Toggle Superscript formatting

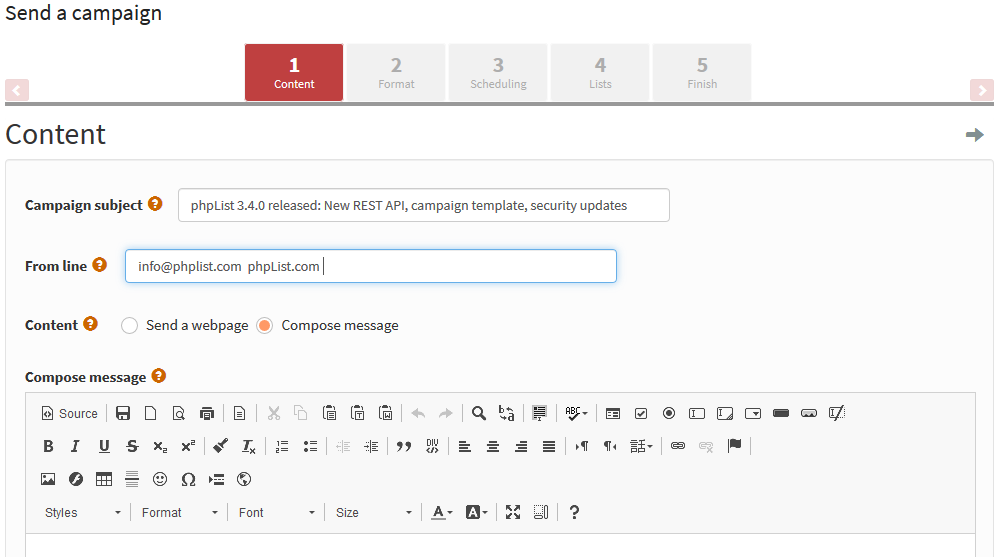pyautogui.click(x=188, y=446)
